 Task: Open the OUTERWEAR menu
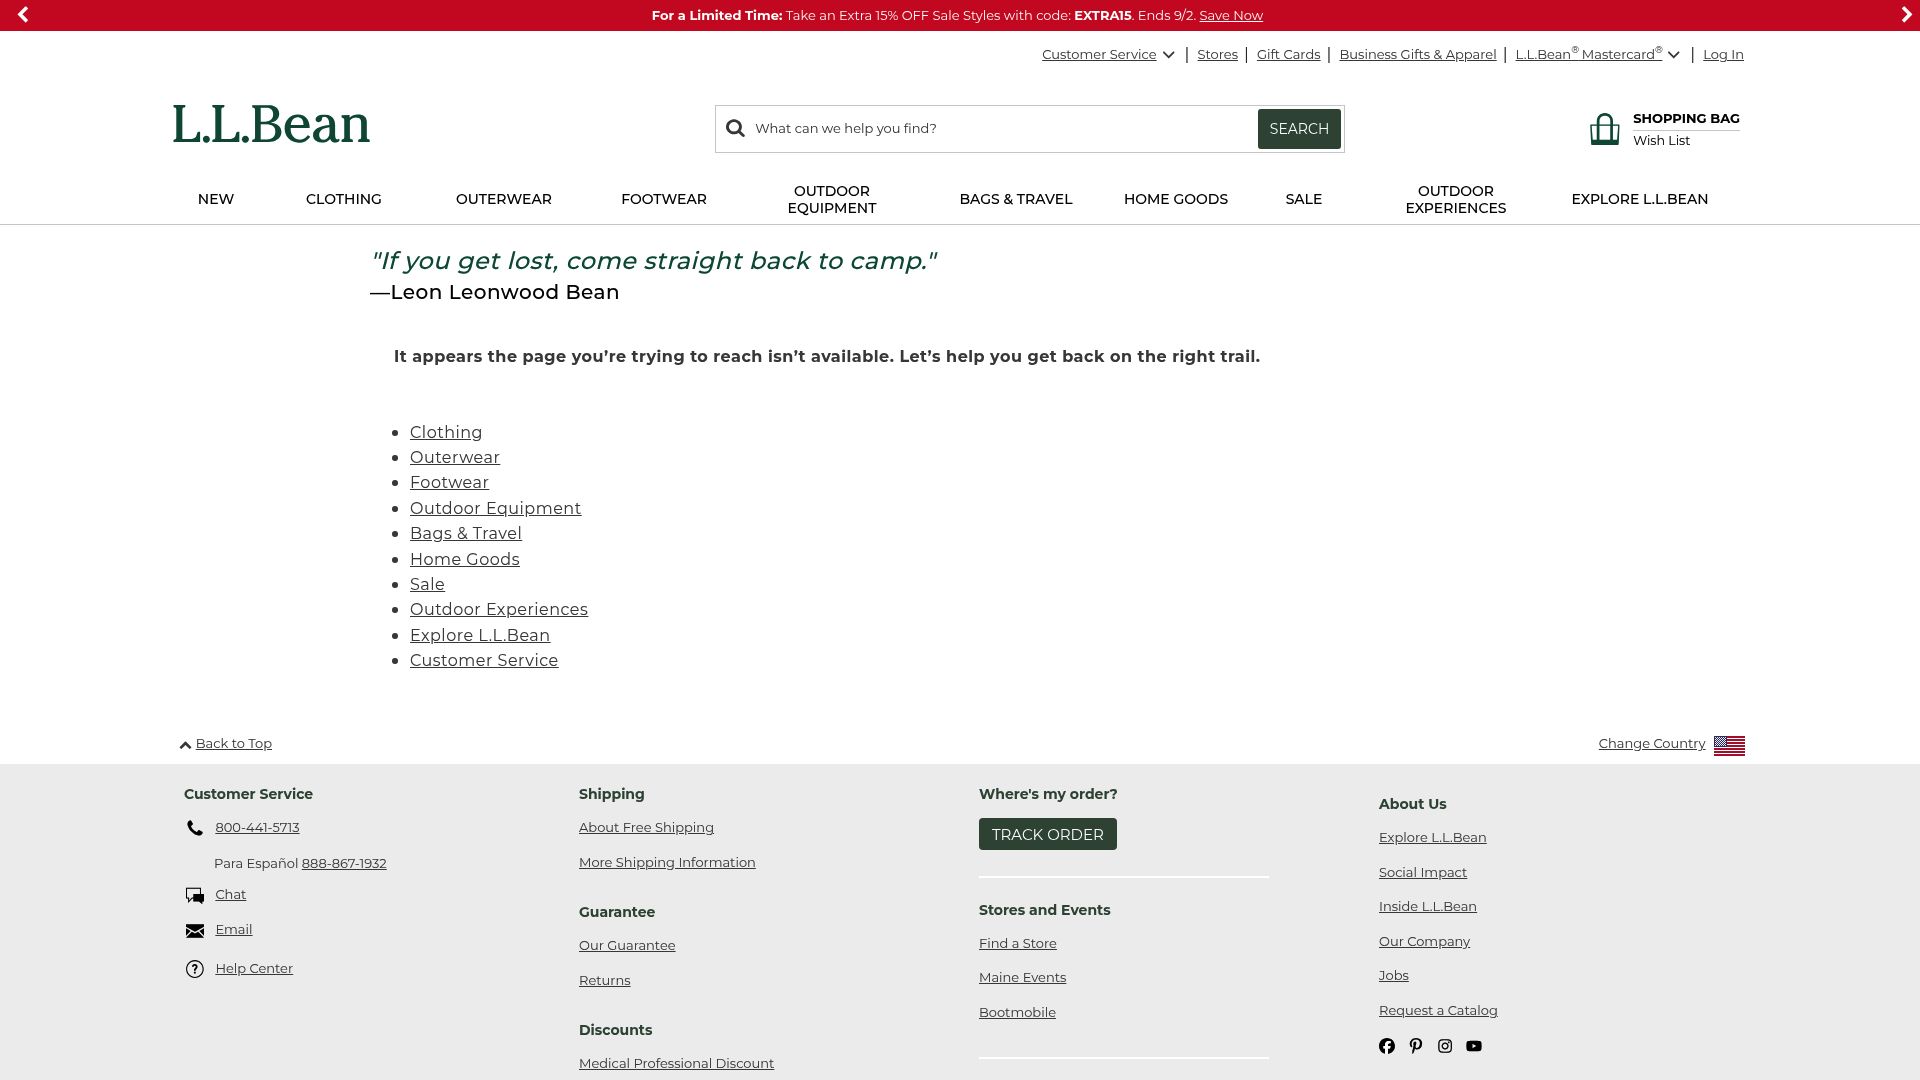click(504, 199)
